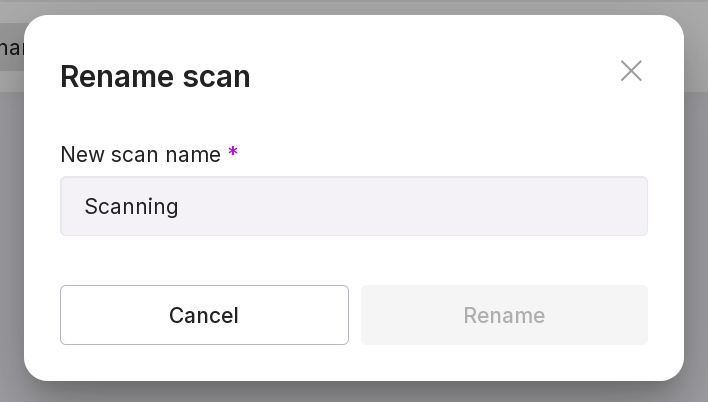The width and height of the screenshot is (708, 402).
Task: Click the word Scanning in the field
Action: click(131, 207)
